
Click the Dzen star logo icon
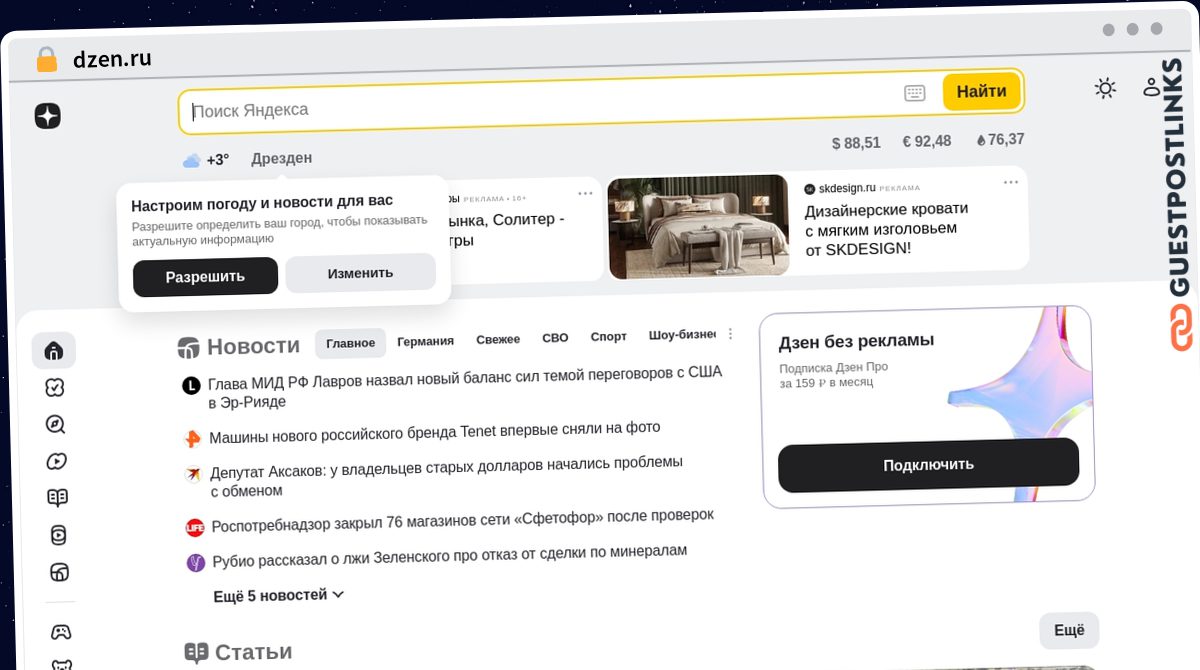[x=47, y=116]
